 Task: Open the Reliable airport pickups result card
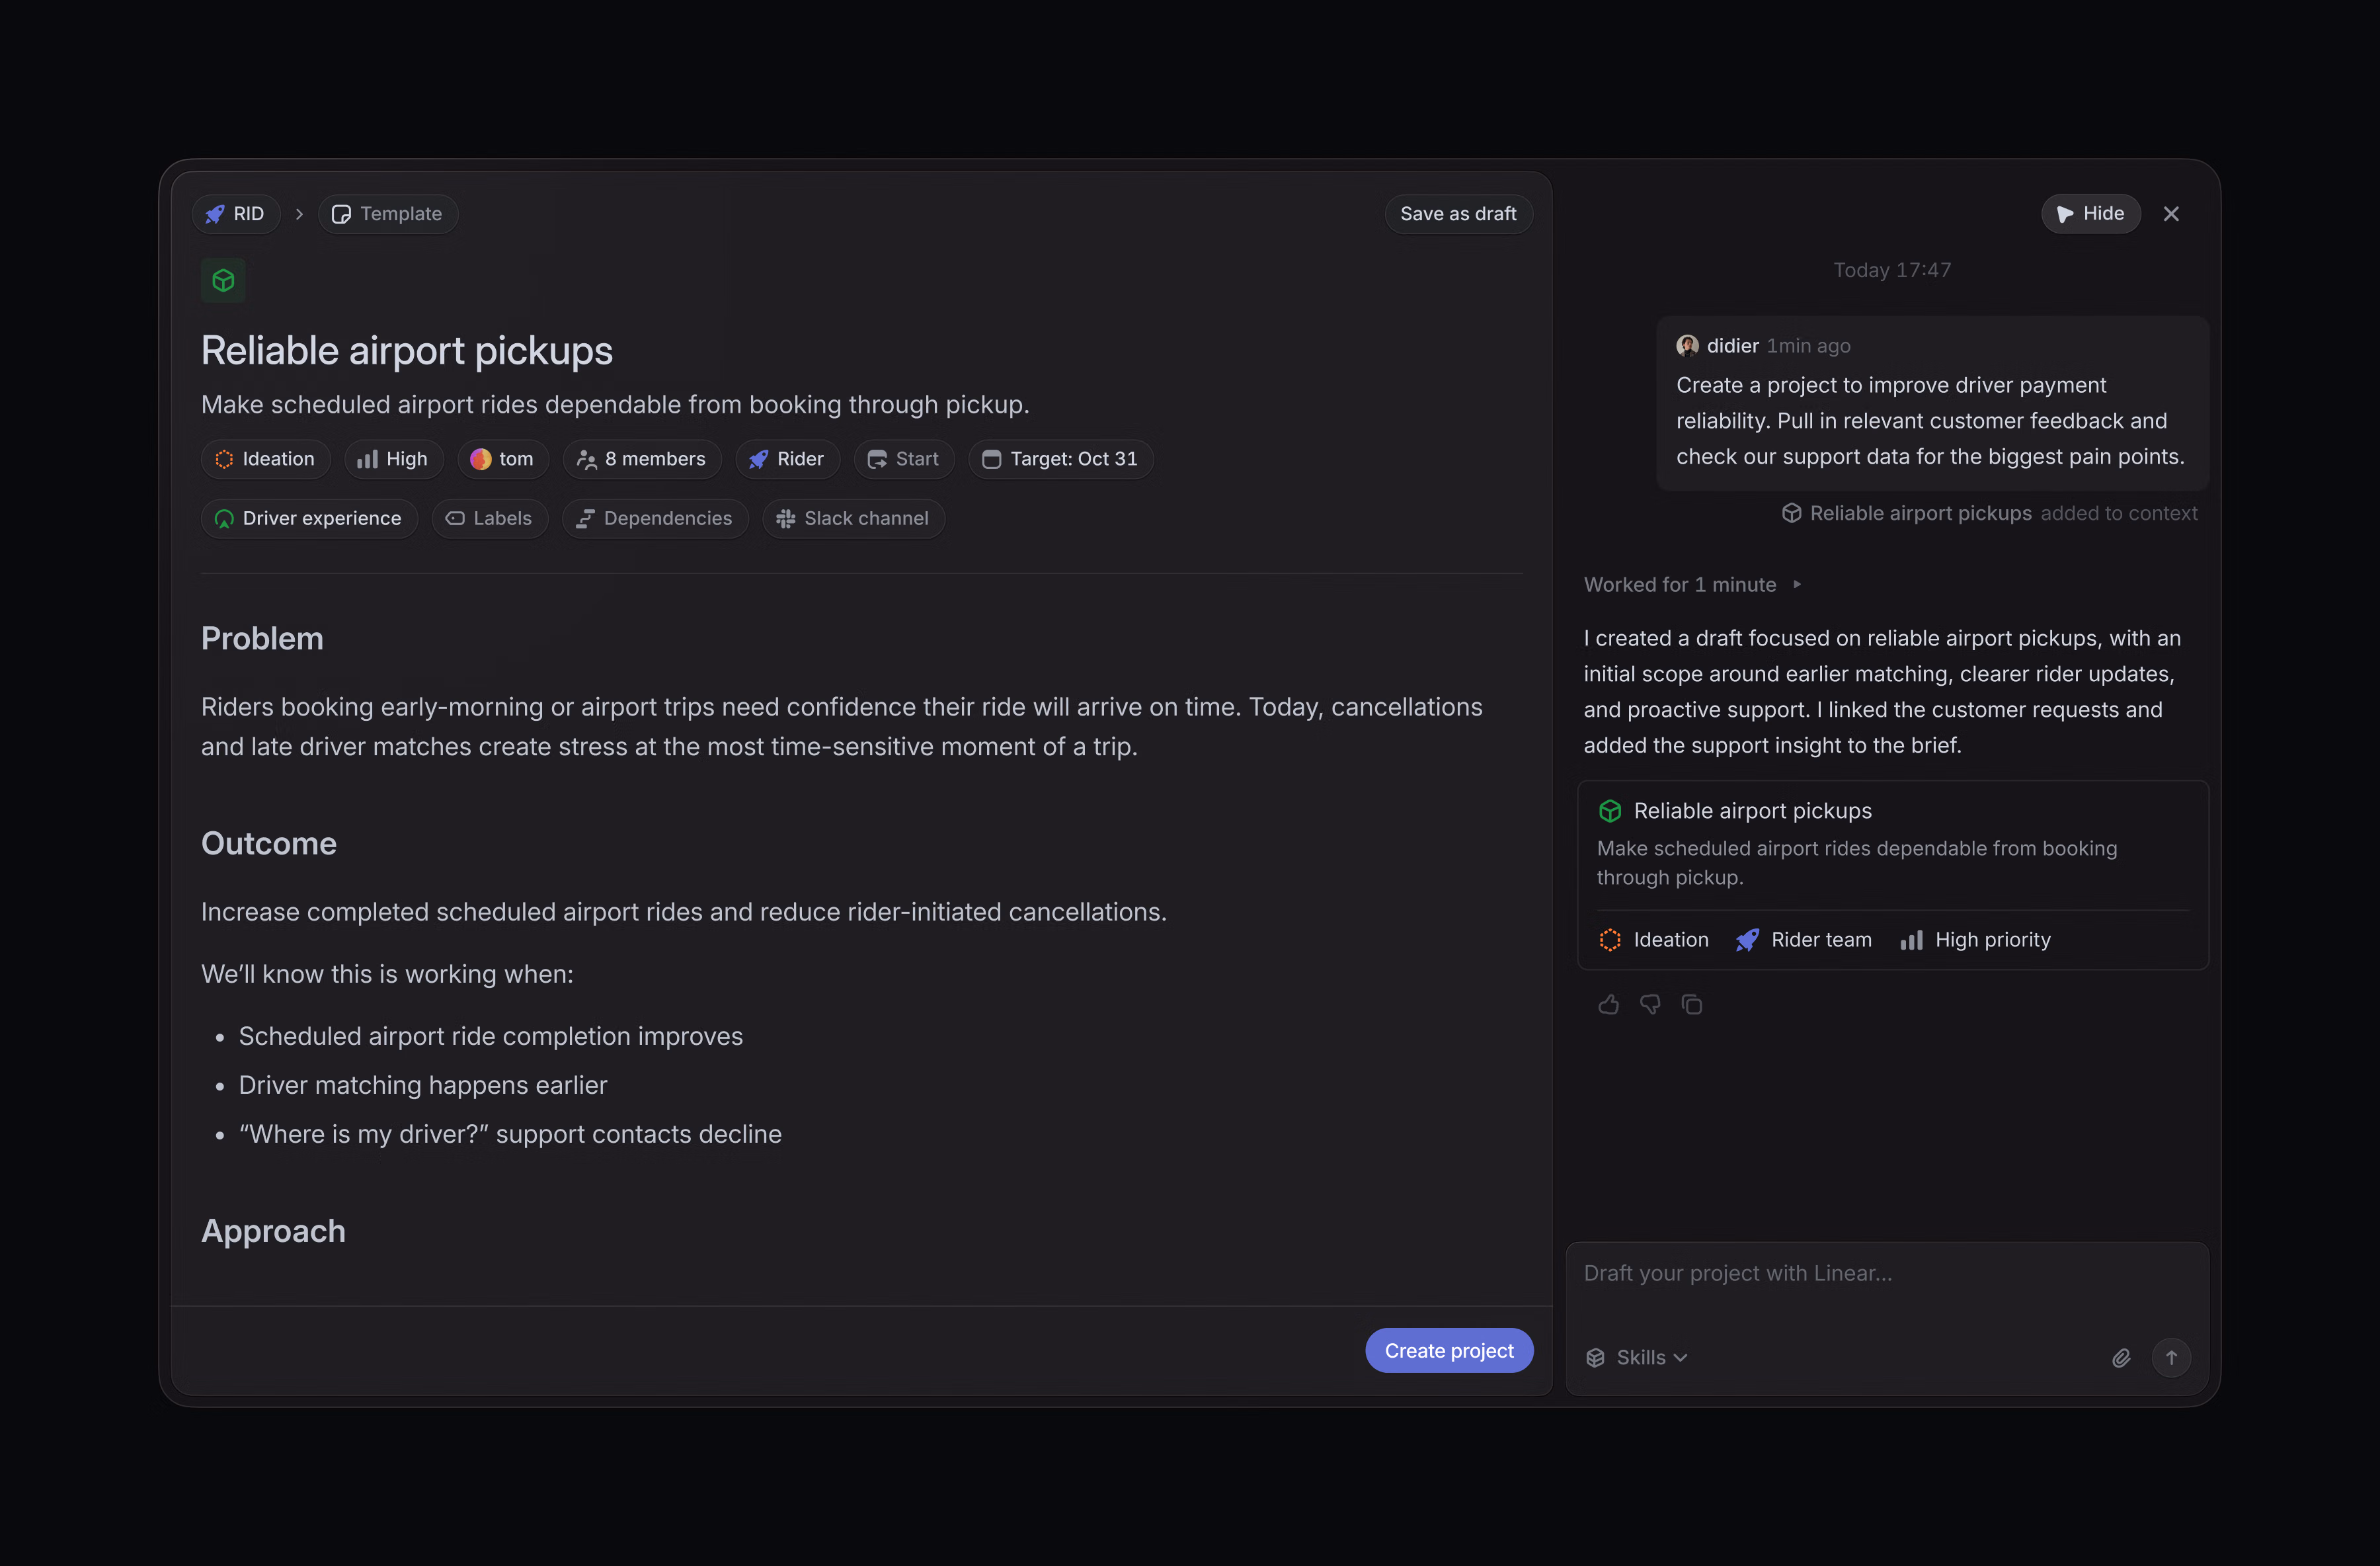[x=1892, y=875]
